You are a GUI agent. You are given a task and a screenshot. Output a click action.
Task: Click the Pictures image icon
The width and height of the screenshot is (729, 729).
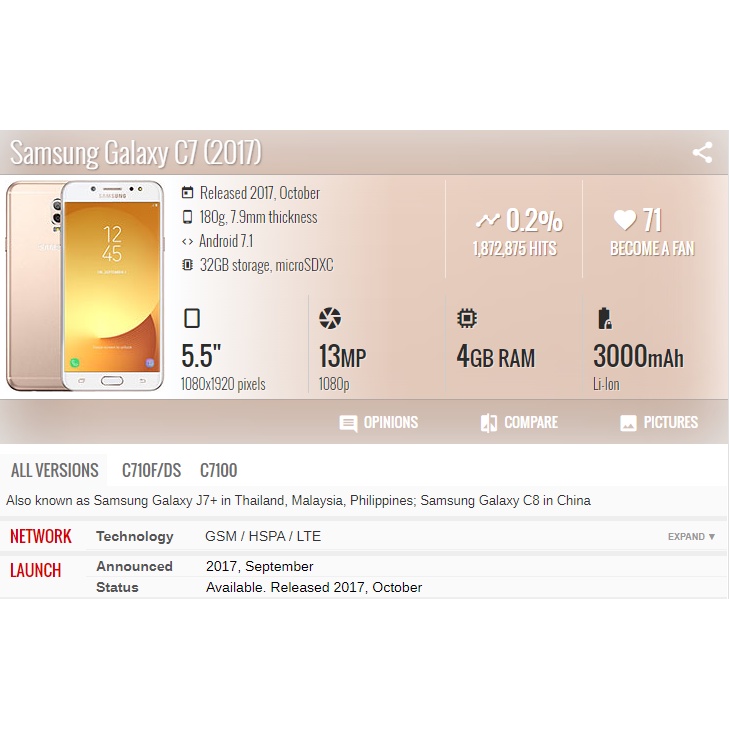tap(628, 423)
